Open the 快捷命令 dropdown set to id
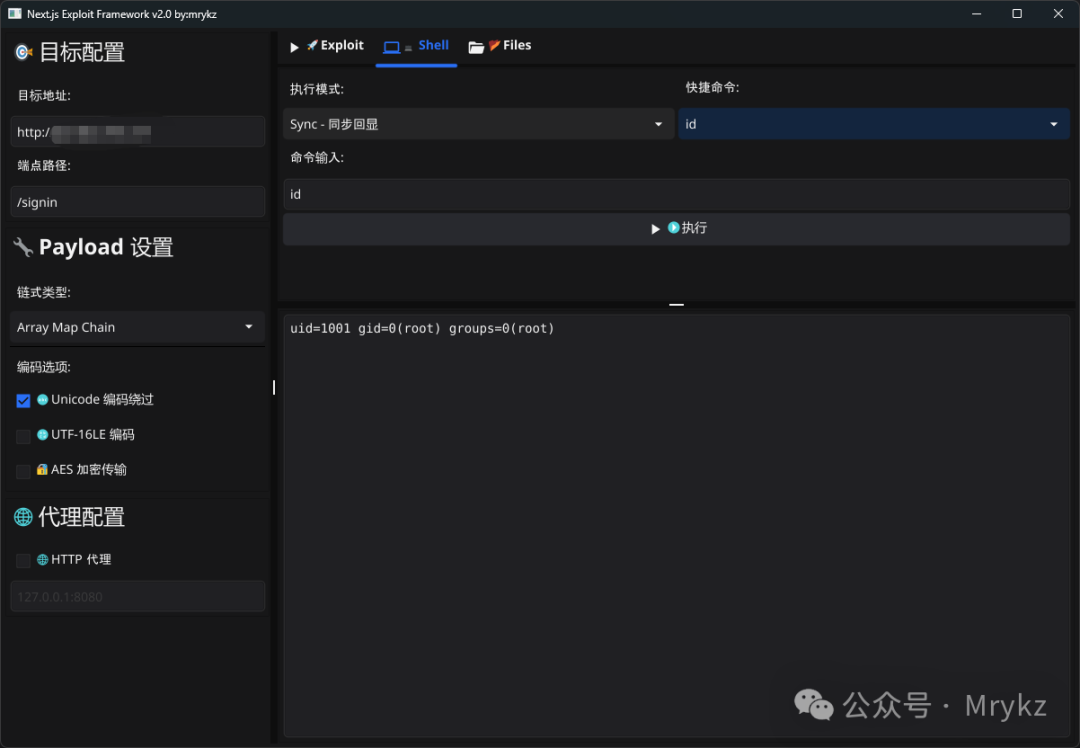Viewport: 1080px width, 748px height. [873, 123]
